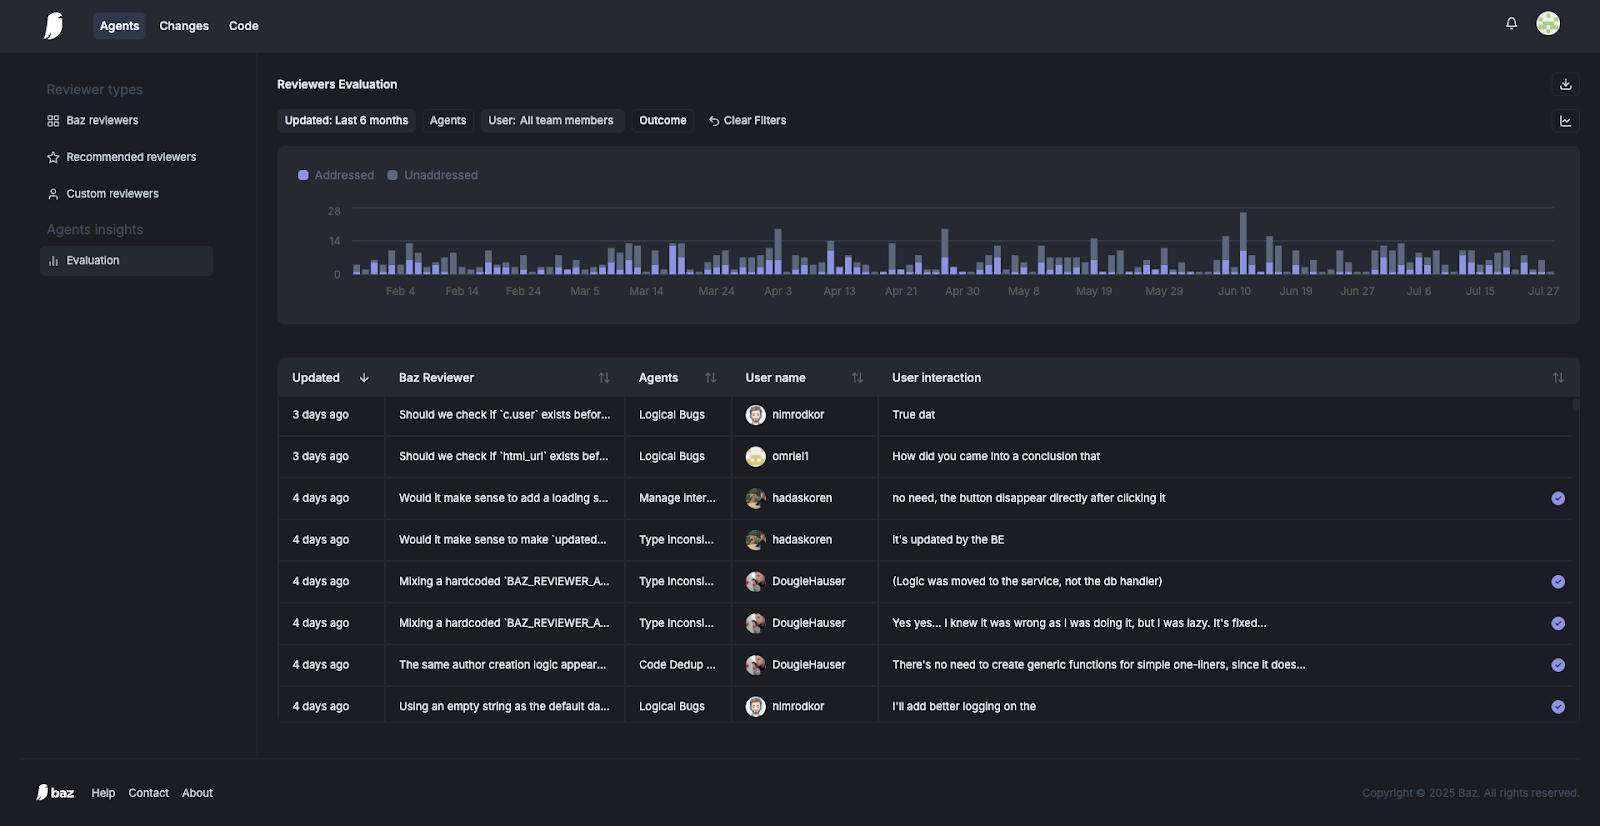
Task: Click 'How did you came into a conclusion' text
Action: coord(996,457)
